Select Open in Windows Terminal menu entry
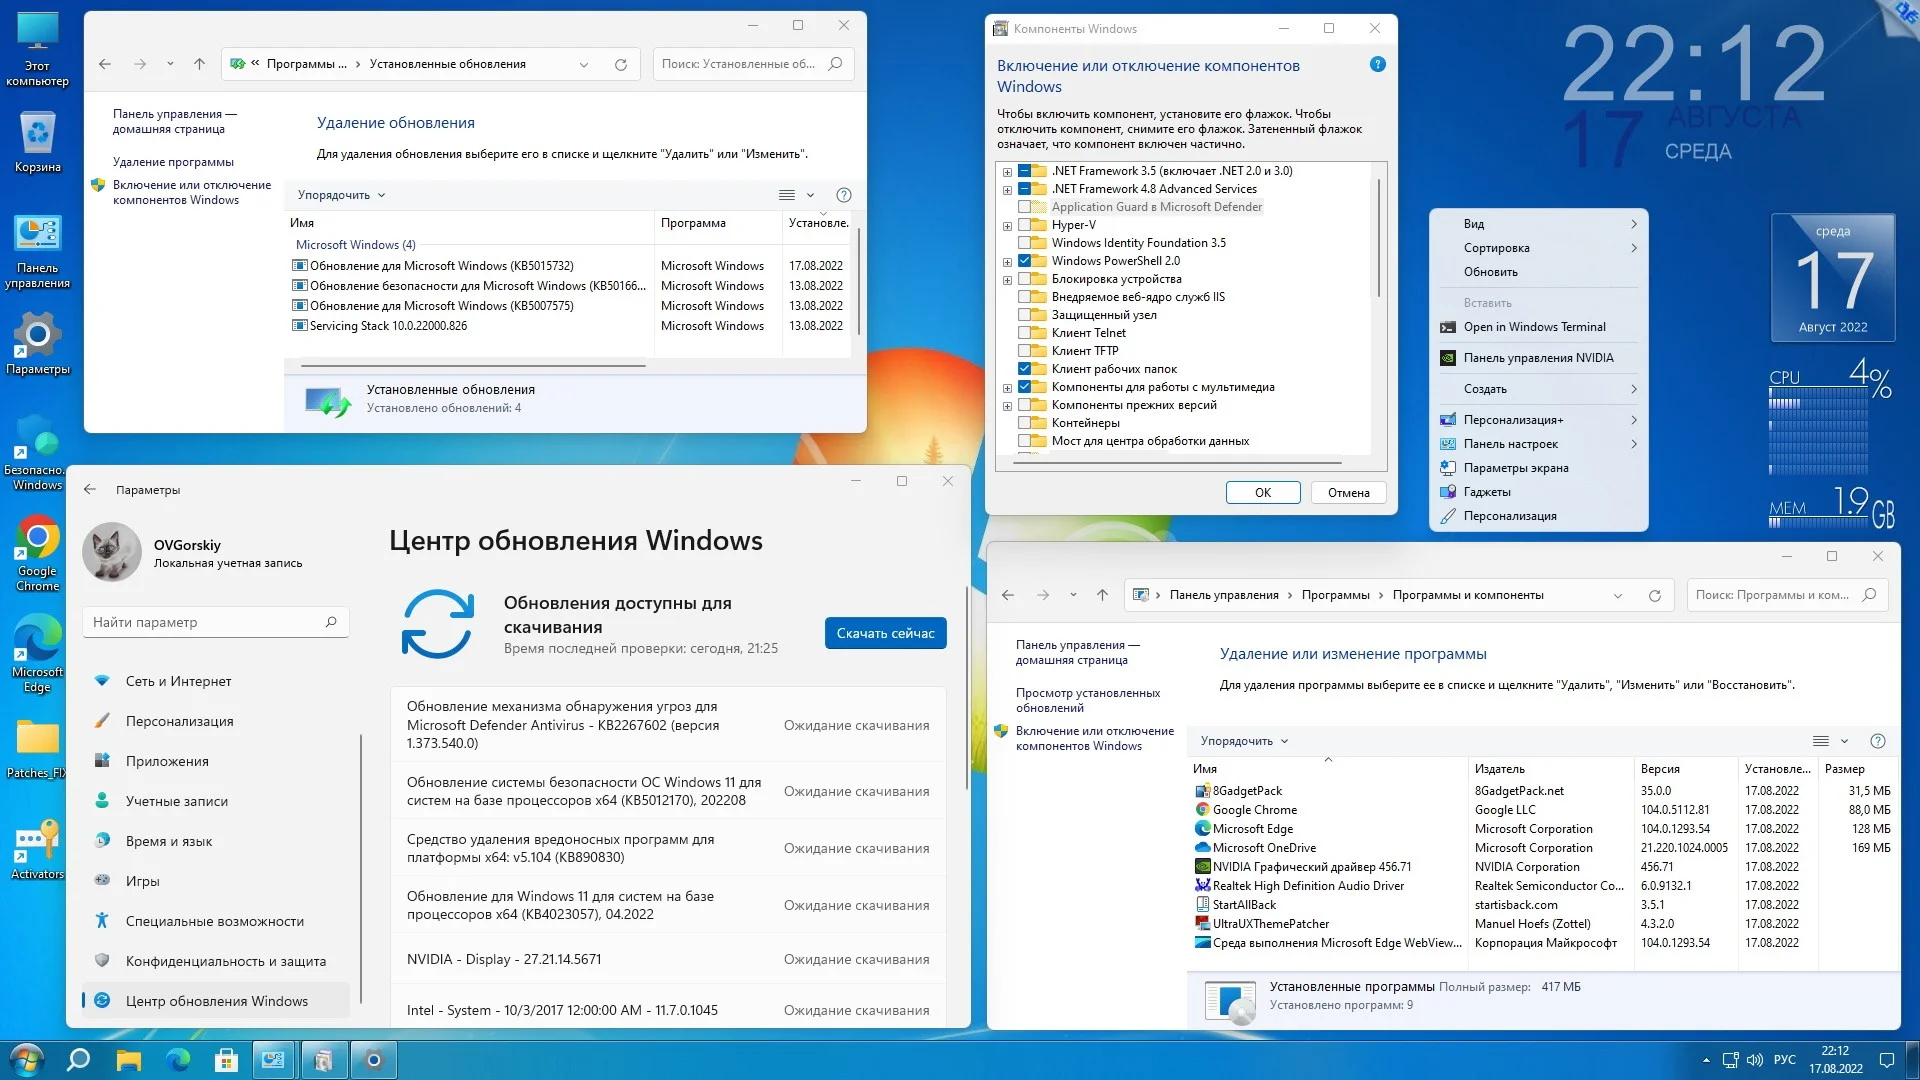Screen dimensions: 1920x1080 (x=1534, y=327)
